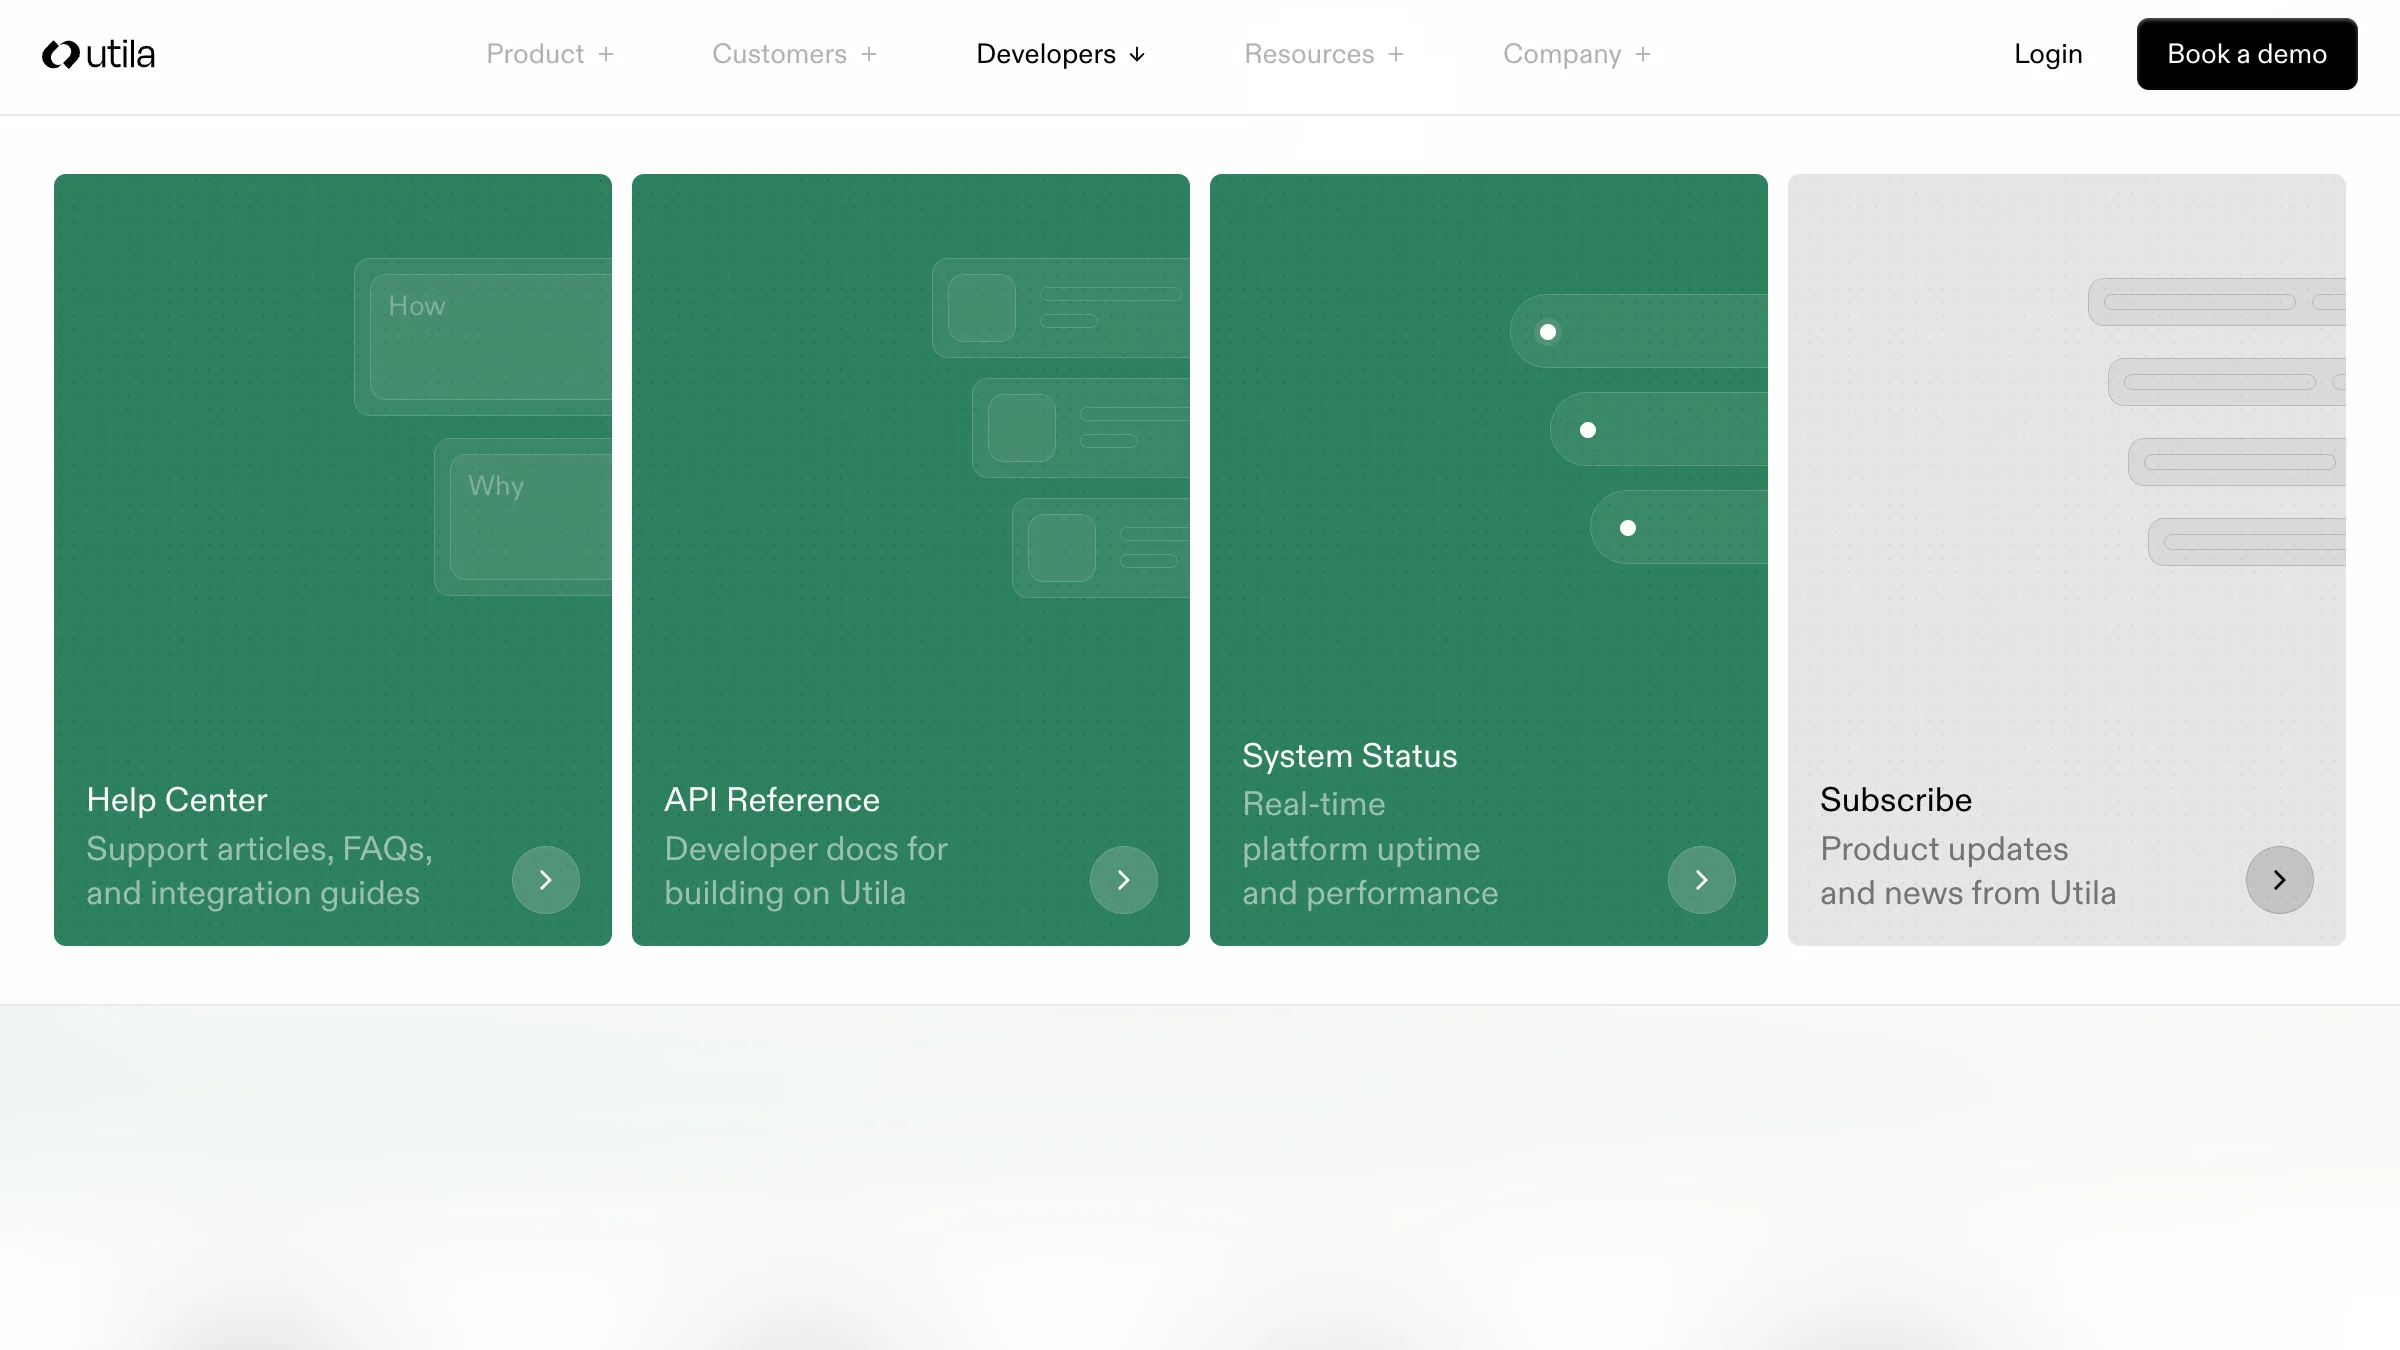This screenshot has width=2400, height=1350.
Task: Expand the Company menu
Action: click(x=1576, y=54)
